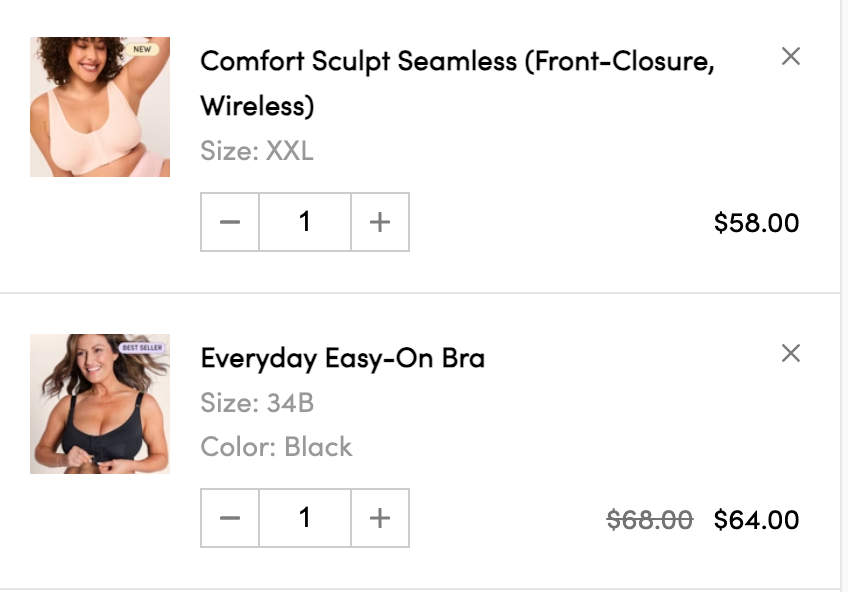
Task: Click the BEST SELLER badge on the thumbnail
Action: [142, 348]
